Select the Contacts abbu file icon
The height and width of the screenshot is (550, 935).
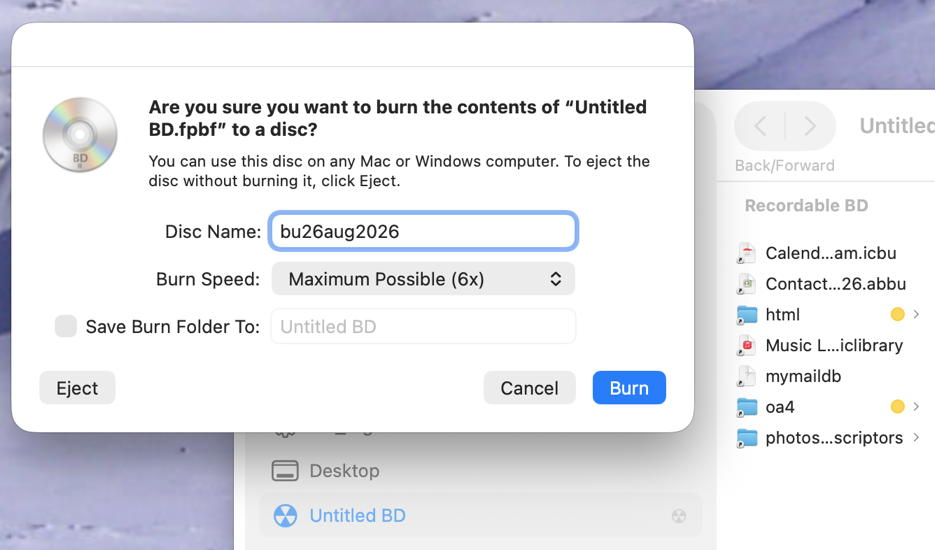click(747, 284)
